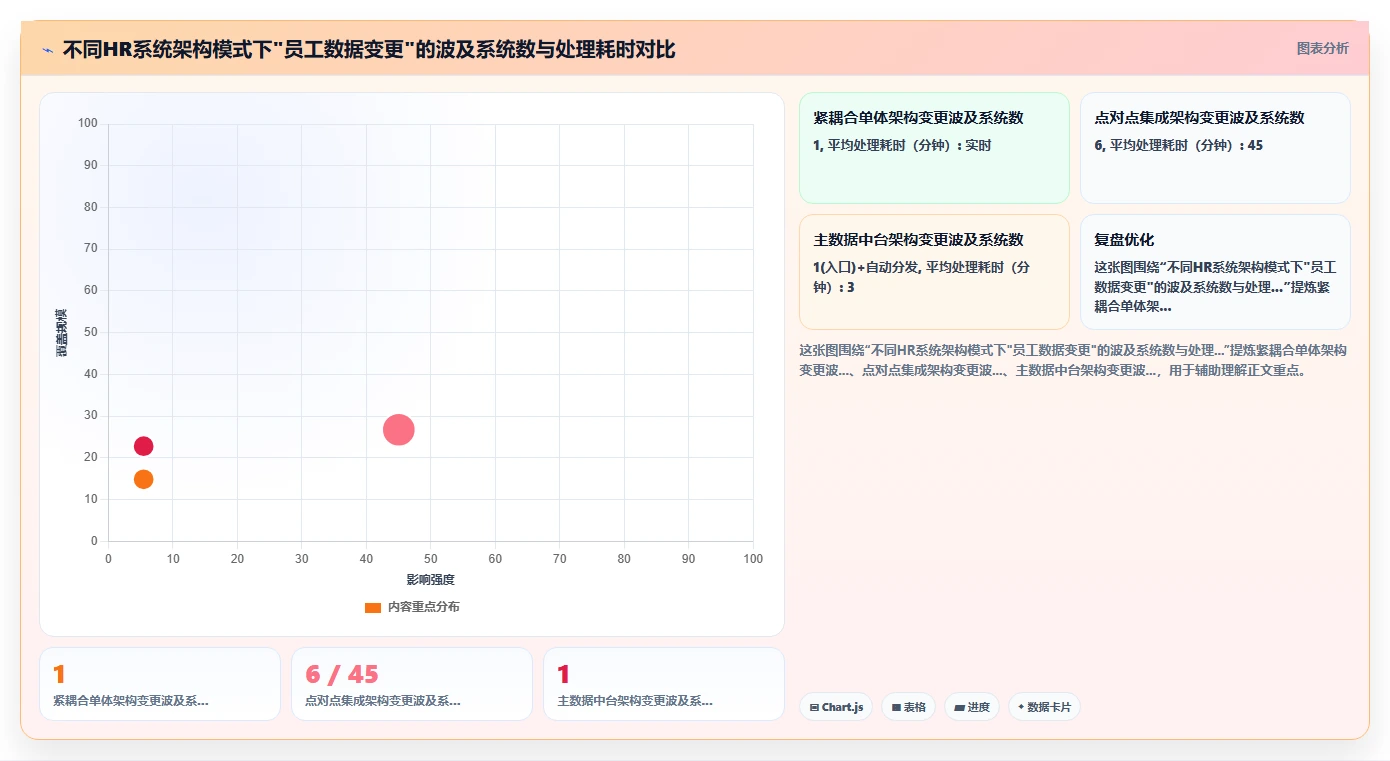Select the orange bubble on the chart
The image size is (1390, 761).
143,479
